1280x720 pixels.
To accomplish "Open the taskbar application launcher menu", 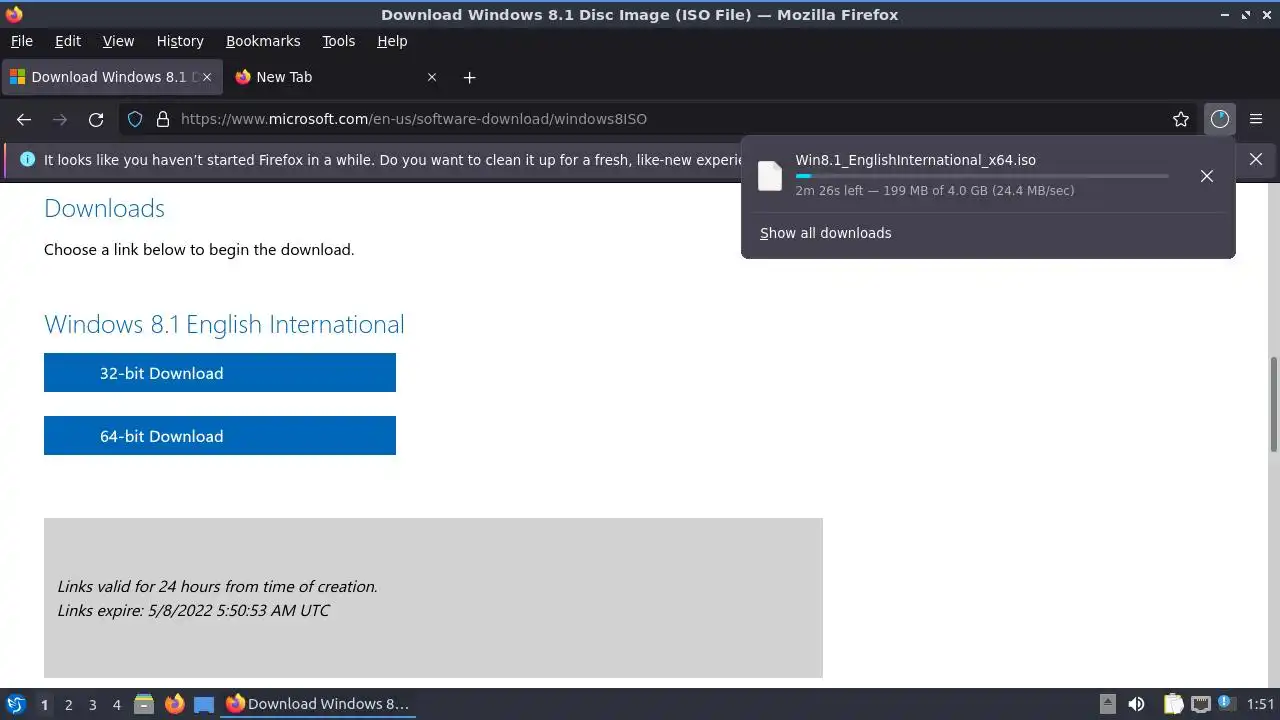I will [x=16, y=704].
